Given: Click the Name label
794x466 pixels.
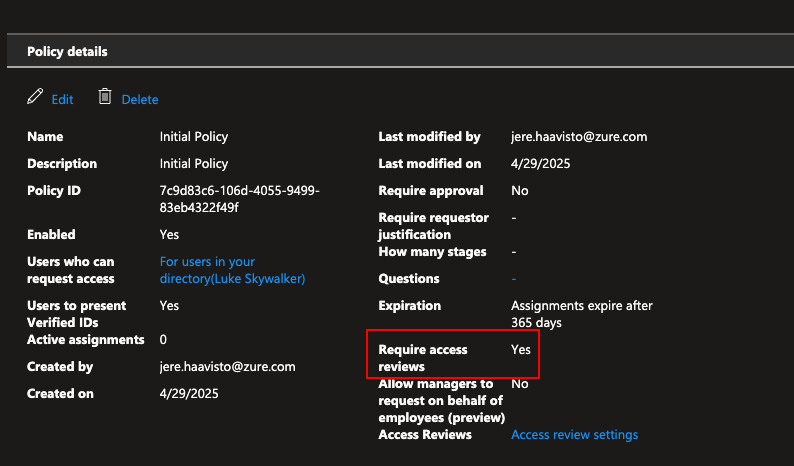Looking at the screenshot, I should [45, 137].
